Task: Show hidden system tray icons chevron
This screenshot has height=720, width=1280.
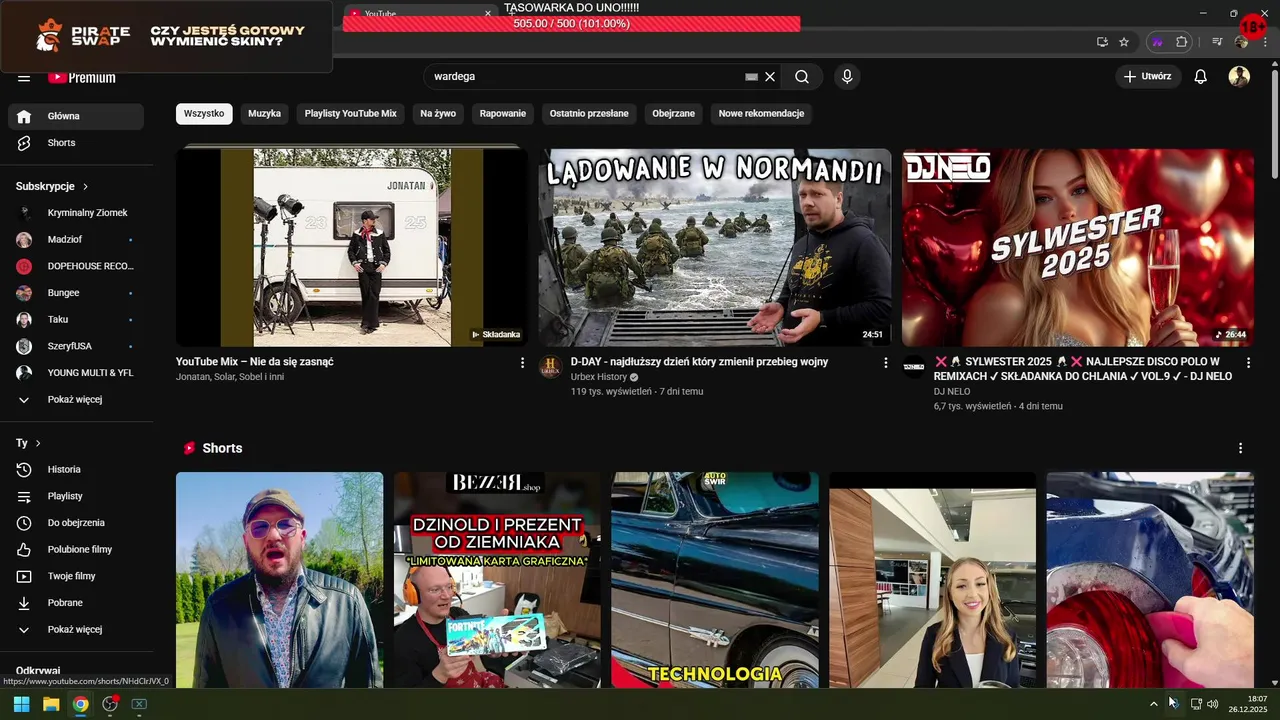Action: [x=1153, y=704]
